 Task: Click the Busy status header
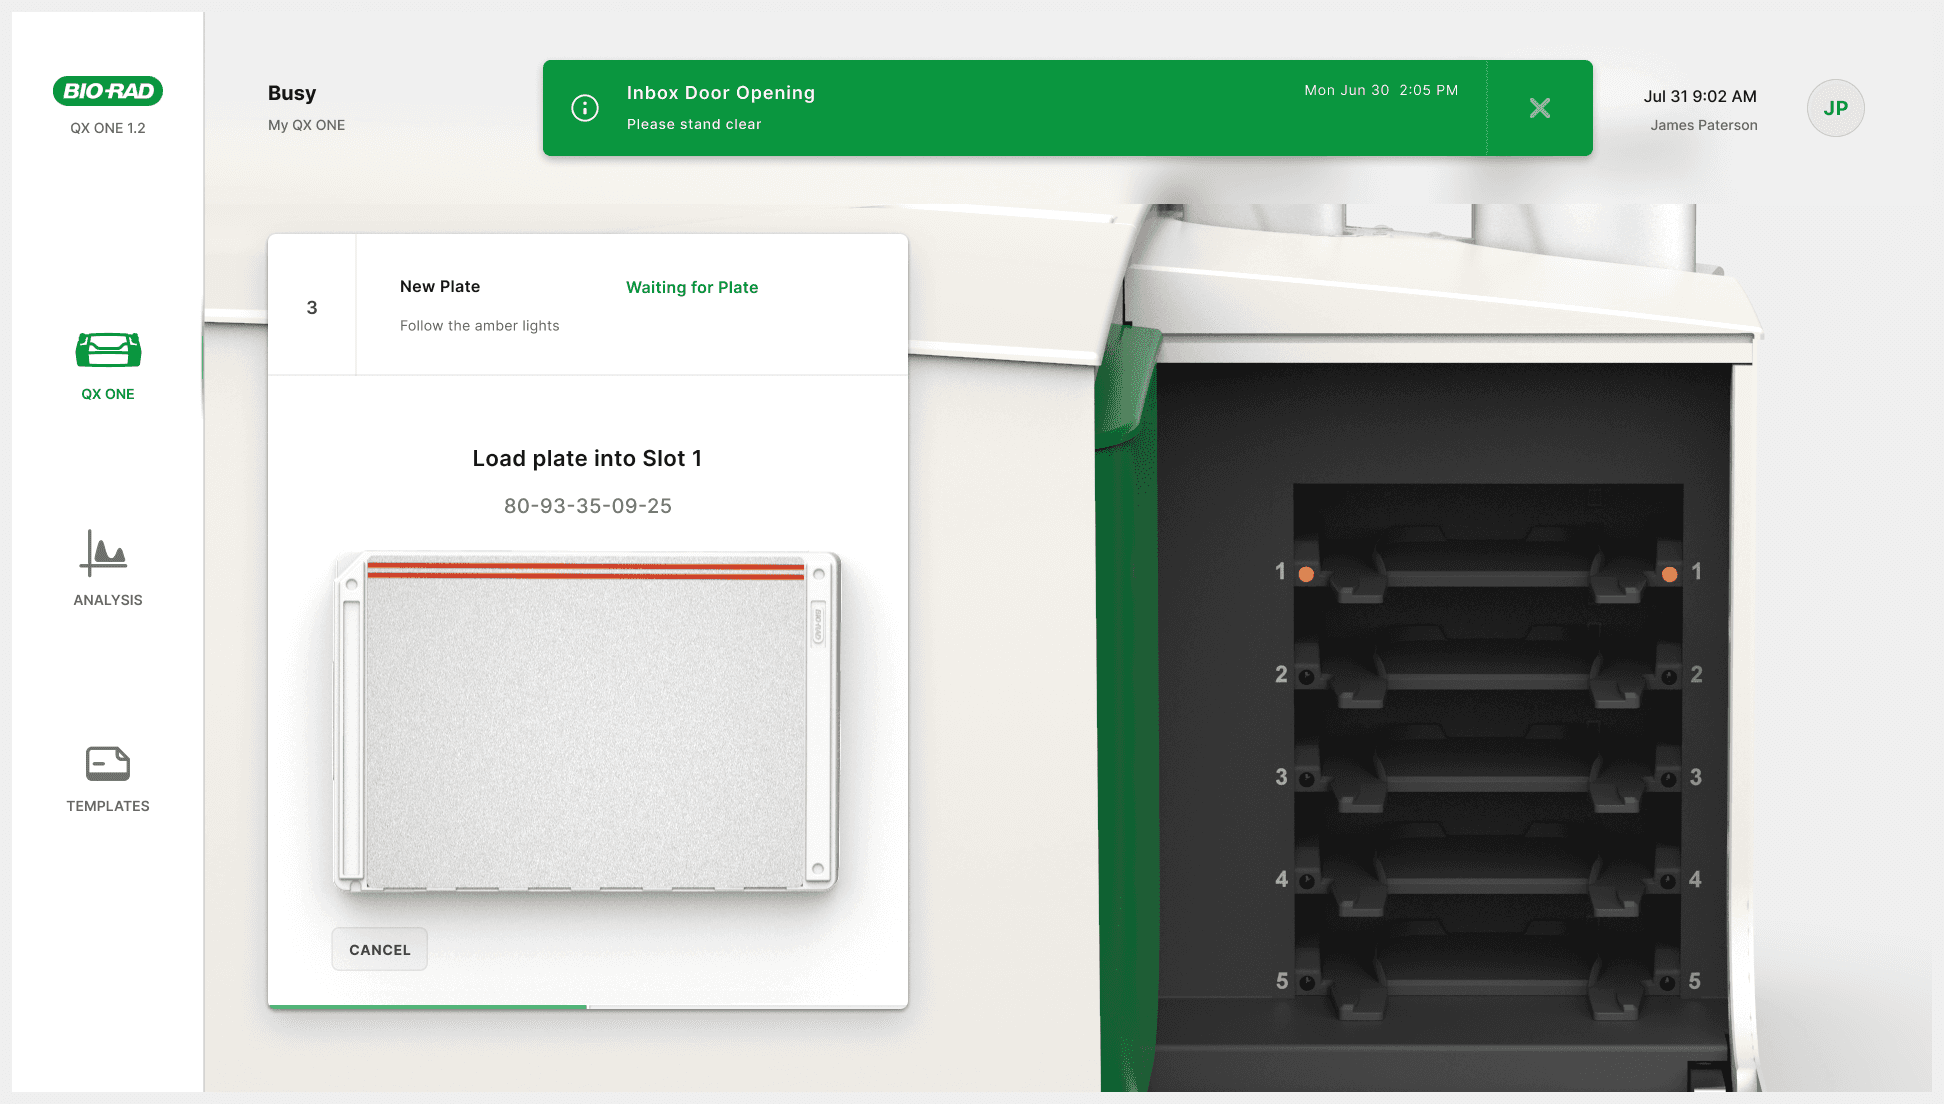pos(292,93)
